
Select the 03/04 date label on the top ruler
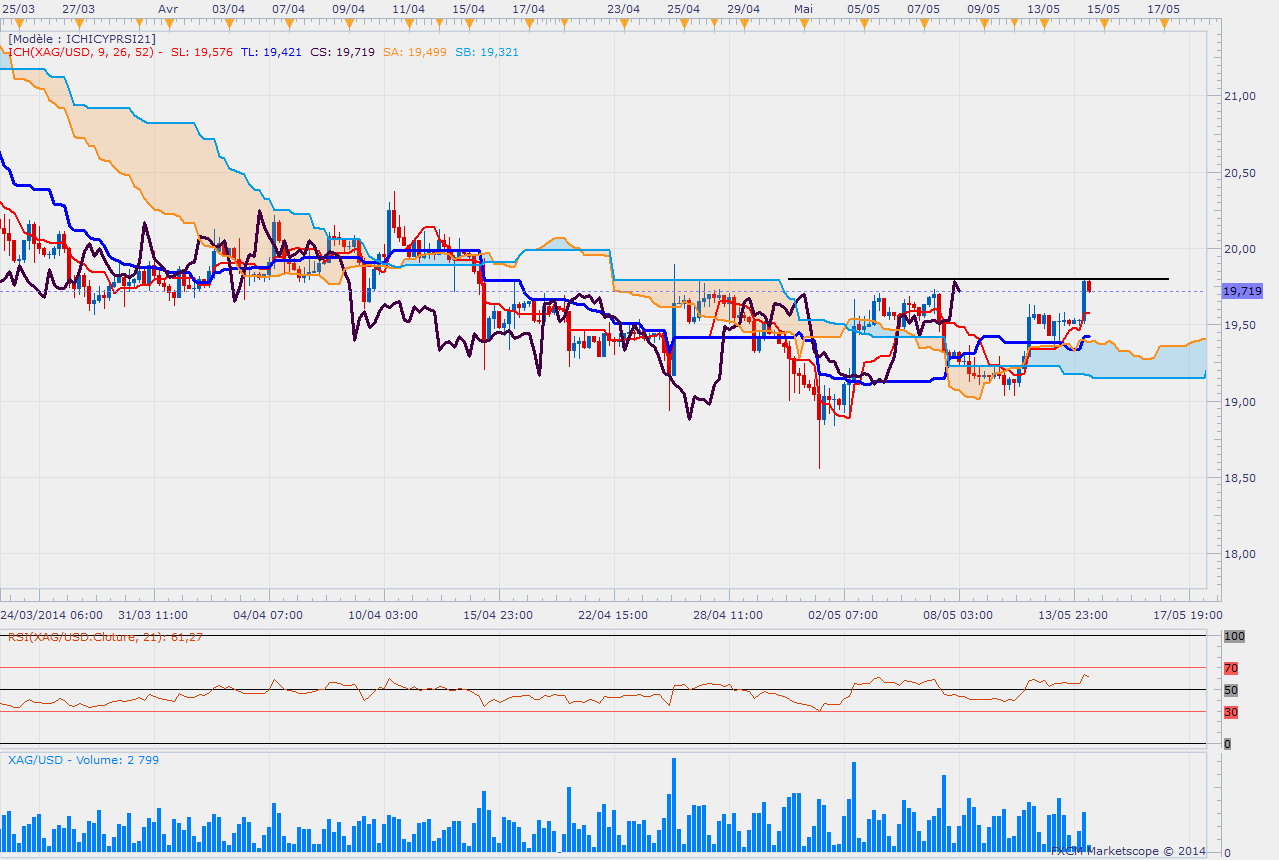(229, 8)
